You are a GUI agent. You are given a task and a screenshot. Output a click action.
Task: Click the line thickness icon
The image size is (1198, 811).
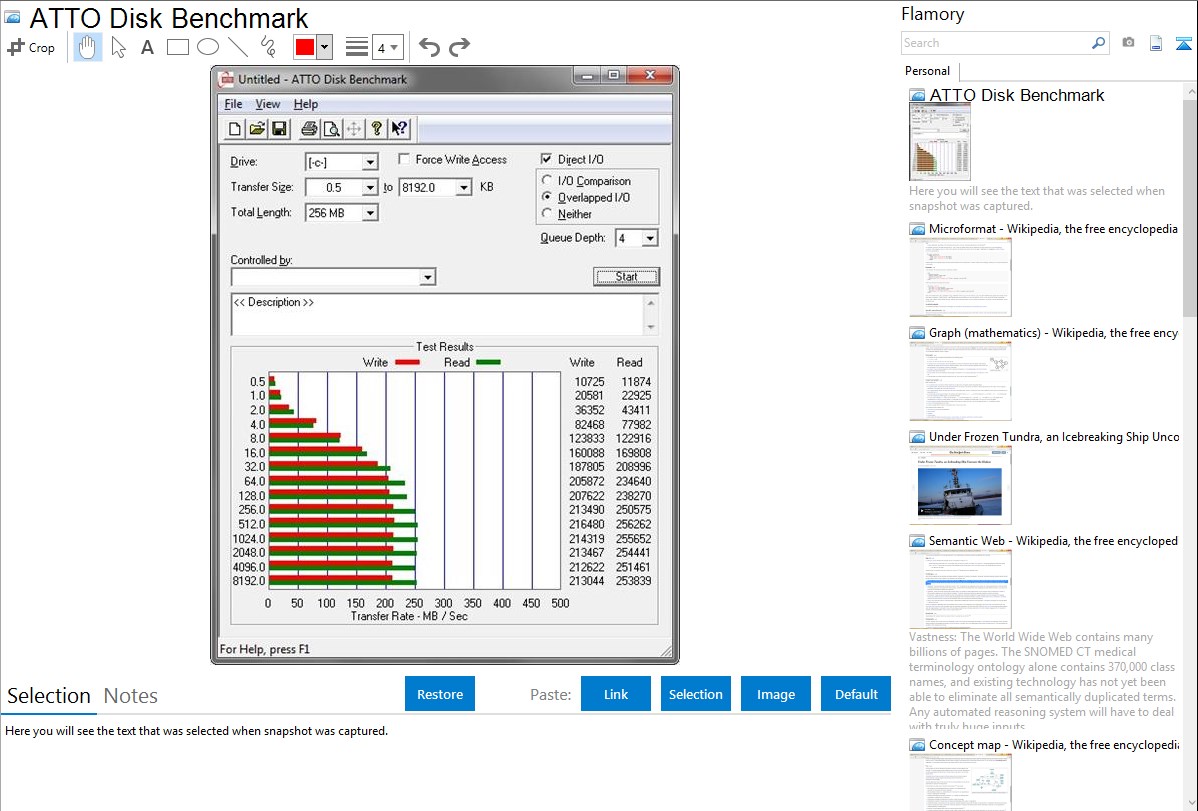356,47
